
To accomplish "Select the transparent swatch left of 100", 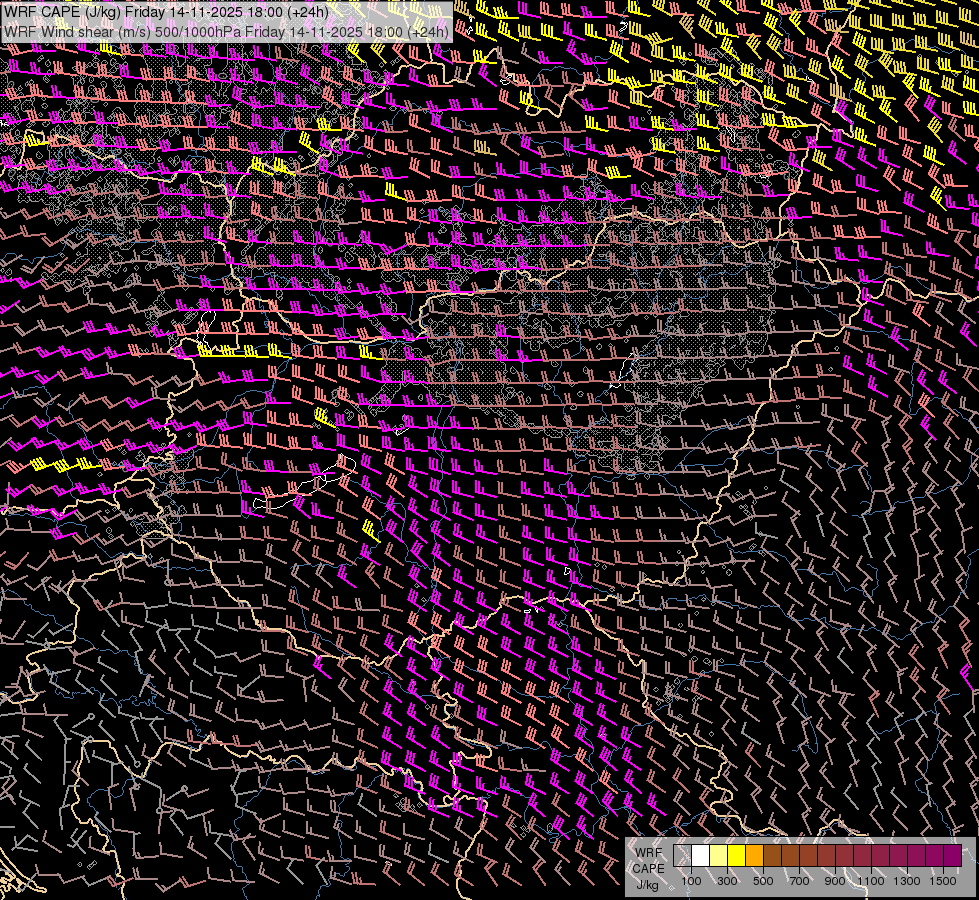I will click(x=682, y=855).
